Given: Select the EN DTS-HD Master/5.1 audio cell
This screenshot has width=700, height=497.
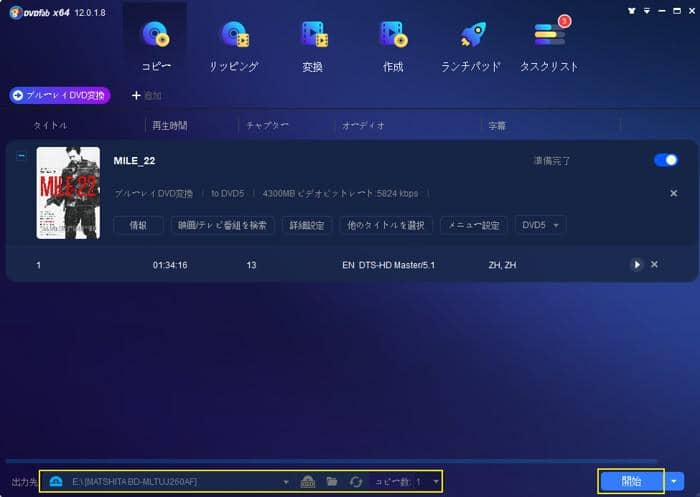Looking at the screenshot, I should pyautogui.click(x=388, y=265).
